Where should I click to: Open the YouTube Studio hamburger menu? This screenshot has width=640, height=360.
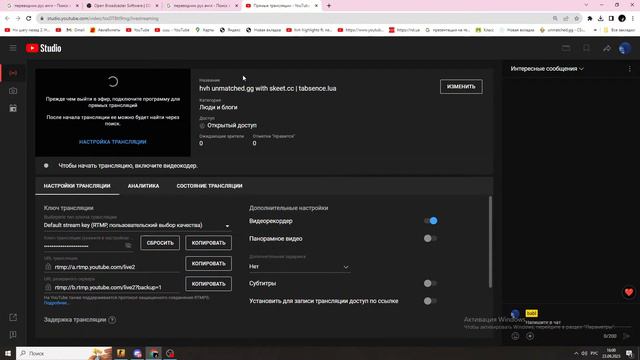click(13, 48)
